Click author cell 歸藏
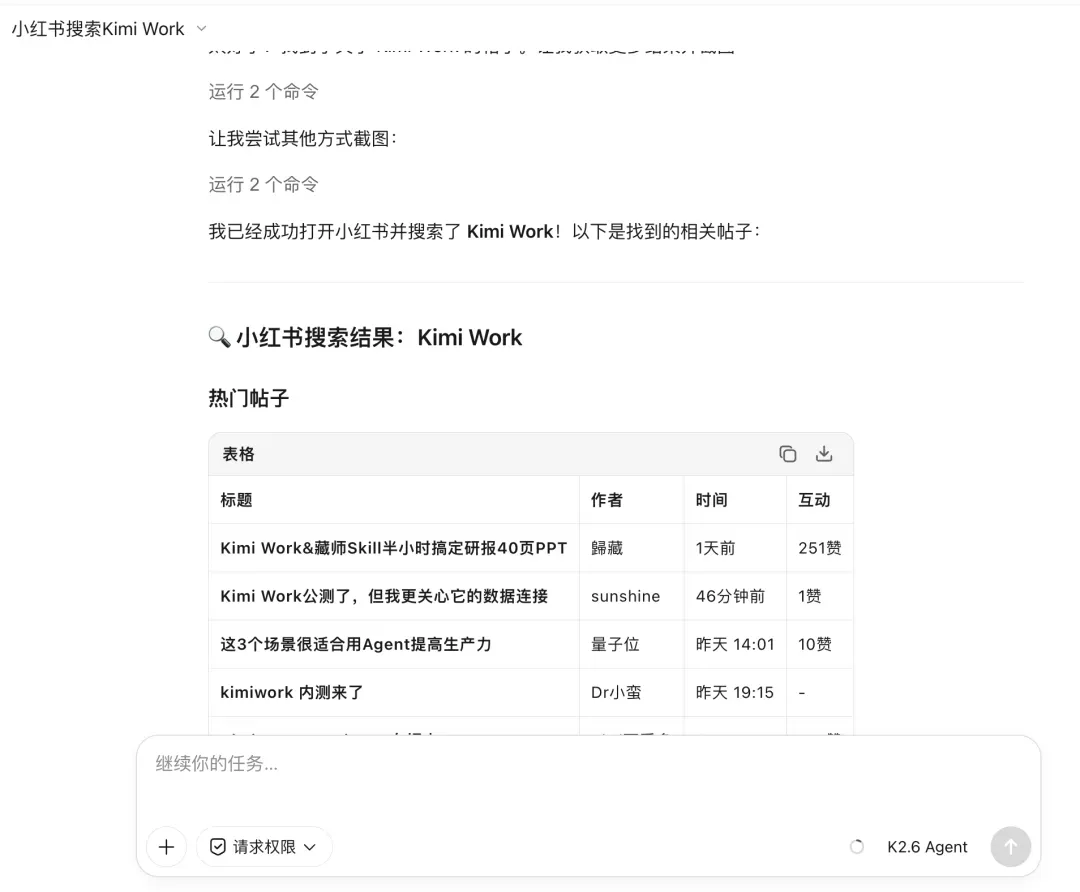This screenshot has height=892, width=1080. [632, 548]
